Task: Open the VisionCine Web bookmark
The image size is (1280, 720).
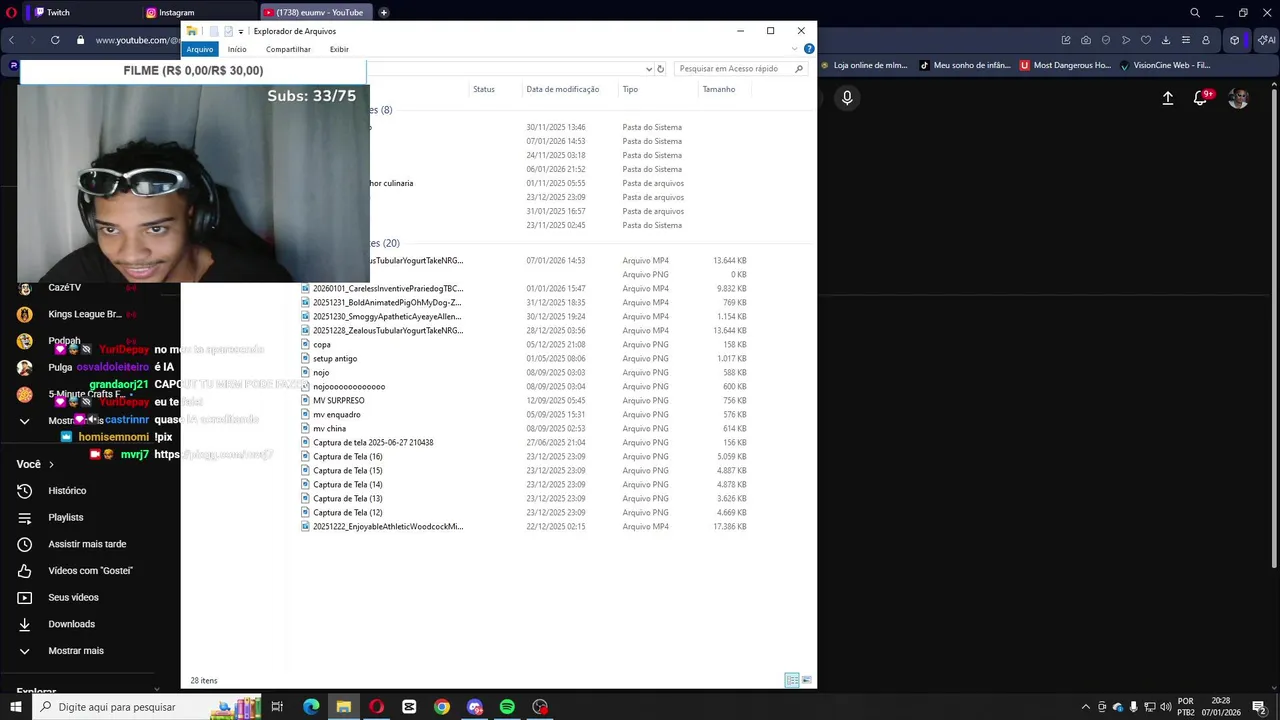Action: point(1165,65)
